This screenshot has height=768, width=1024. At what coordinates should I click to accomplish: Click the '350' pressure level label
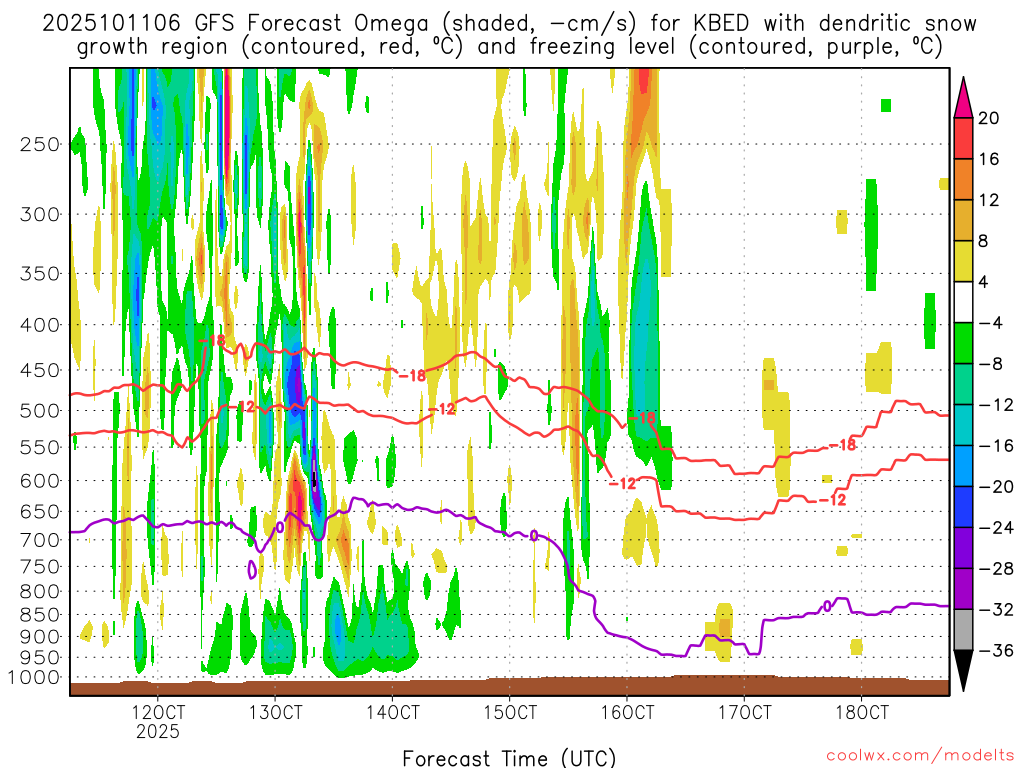pyautogui.click(x=40, y=274)
